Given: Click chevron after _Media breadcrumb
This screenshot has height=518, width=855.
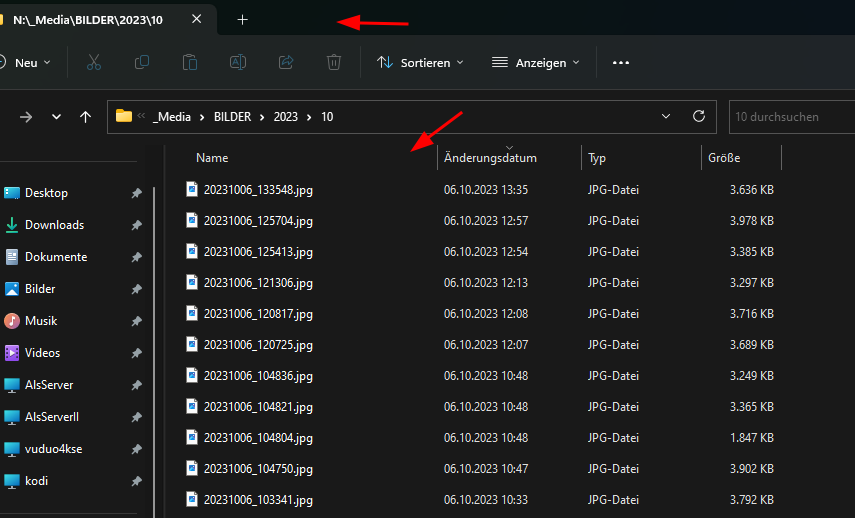Looking at the screenshot, I should [x=202, y=117].
